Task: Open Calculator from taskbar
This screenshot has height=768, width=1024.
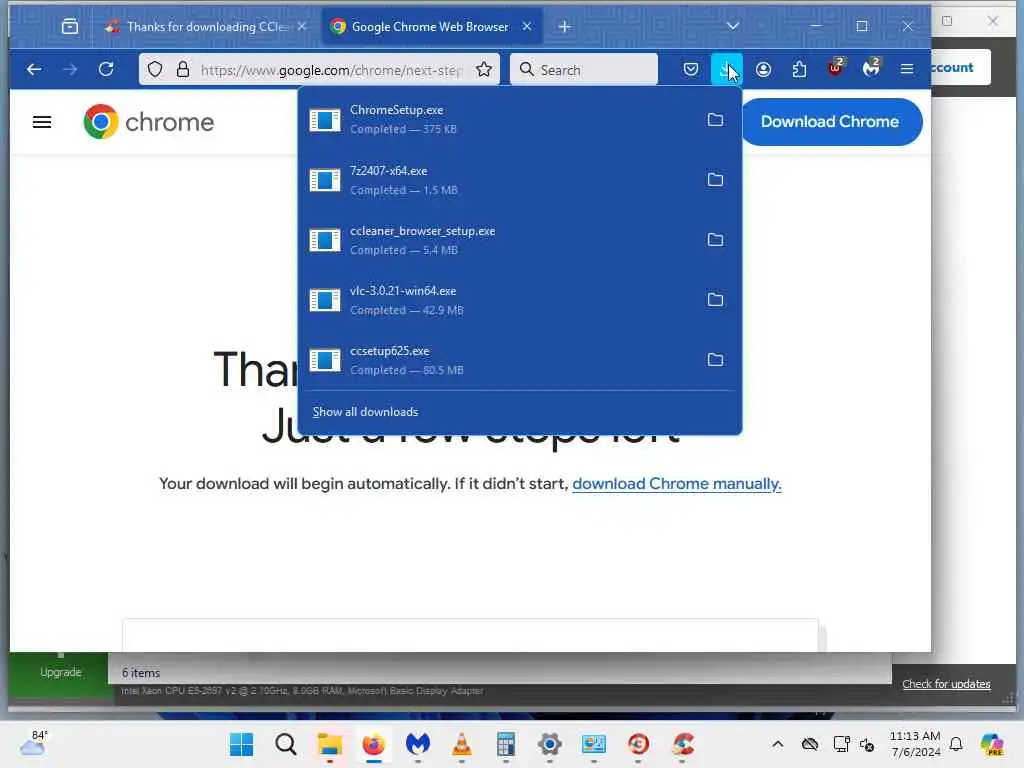Action: pos(505,744)
